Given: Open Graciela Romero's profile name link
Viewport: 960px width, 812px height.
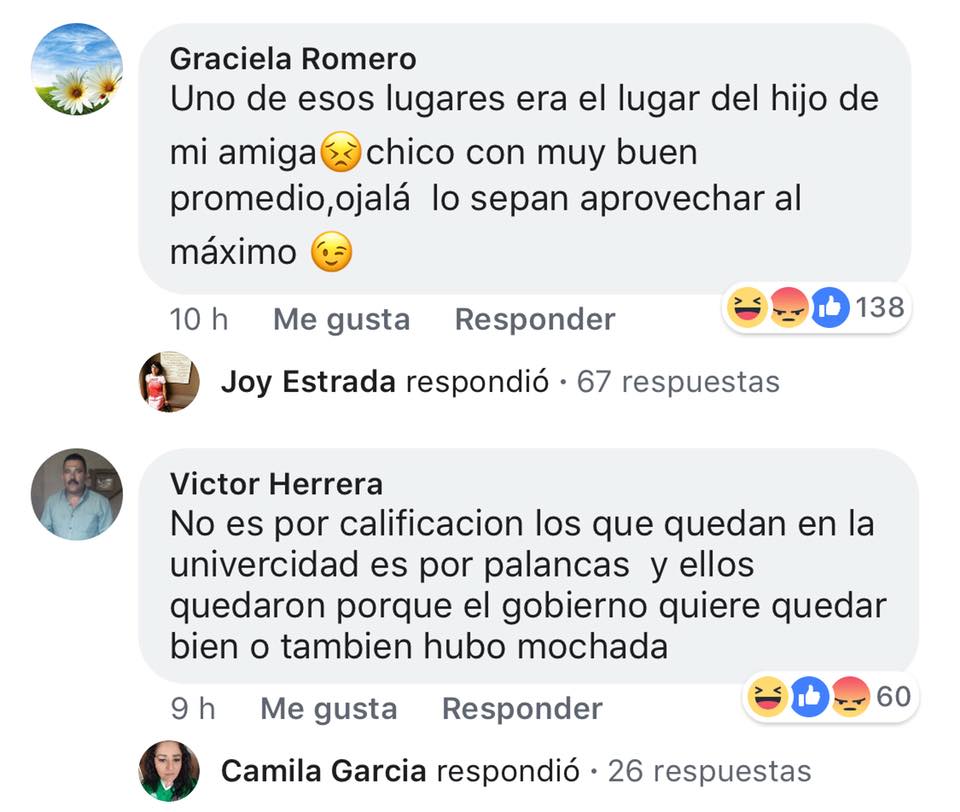Looking at the screenshot, I should click(293, 59).
